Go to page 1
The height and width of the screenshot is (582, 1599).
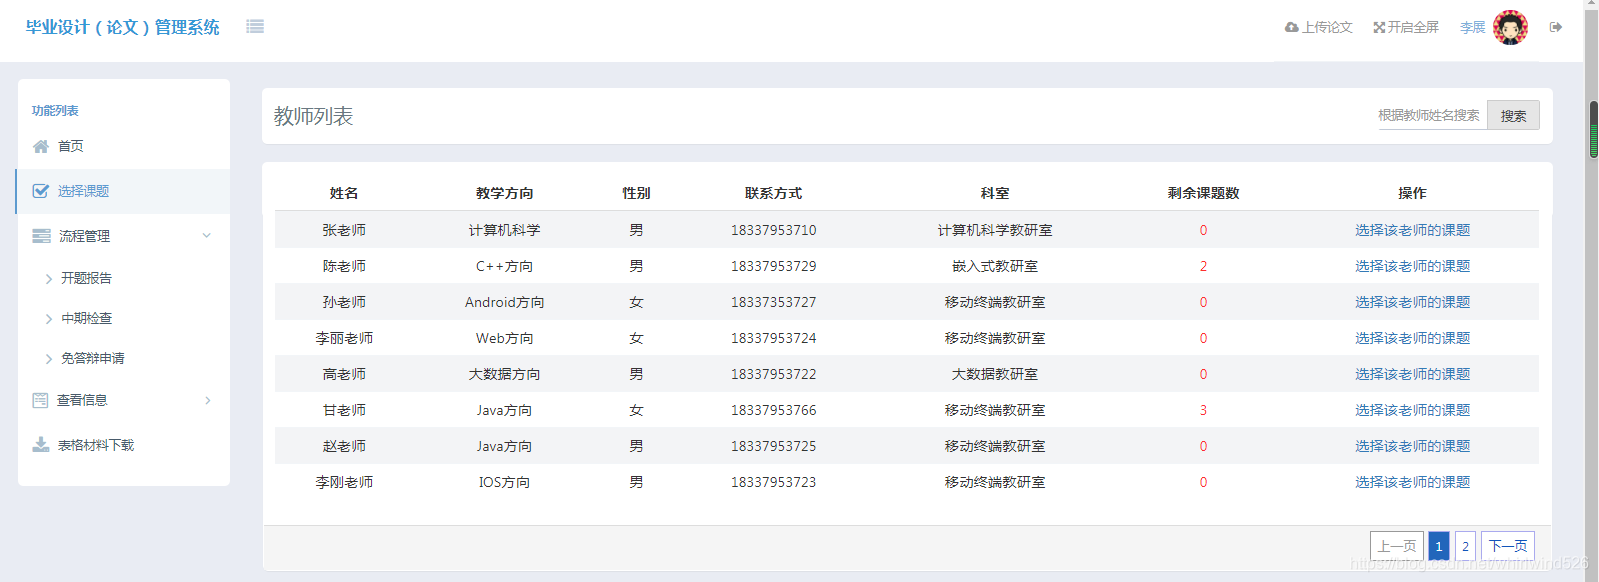[1439, 546]
